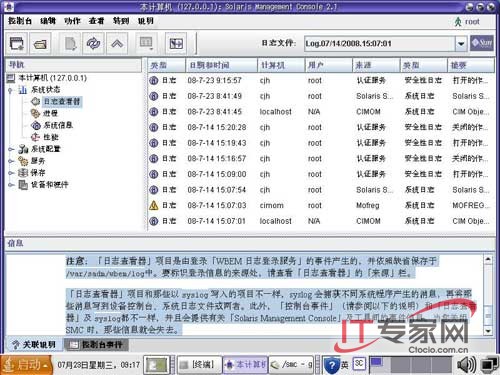Expand the 保存 tree node
The width and height of the screenshot is (500, 375).
11,173
